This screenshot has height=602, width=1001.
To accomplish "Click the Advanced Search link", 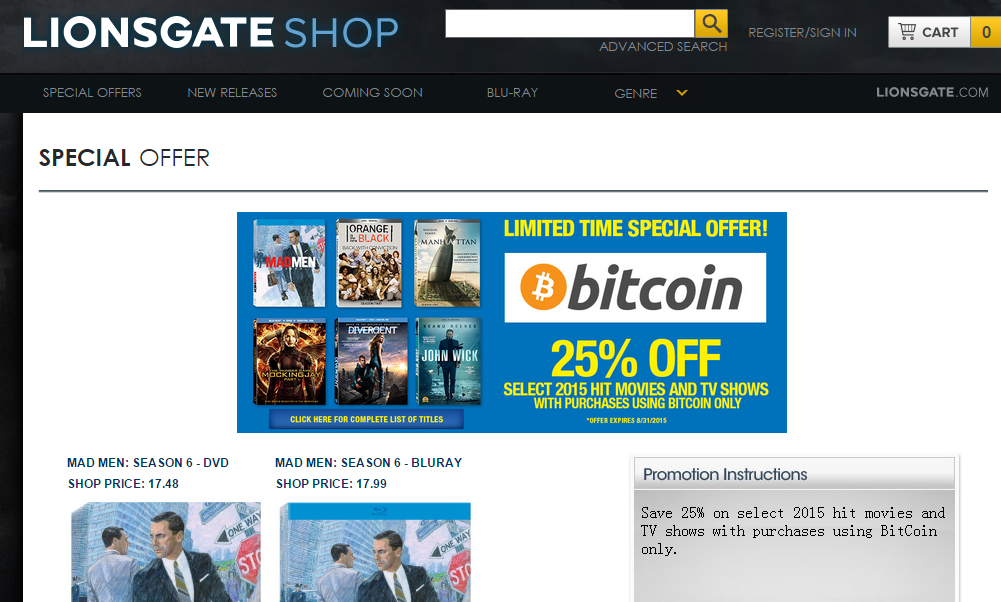I will [x=663, y=47].
